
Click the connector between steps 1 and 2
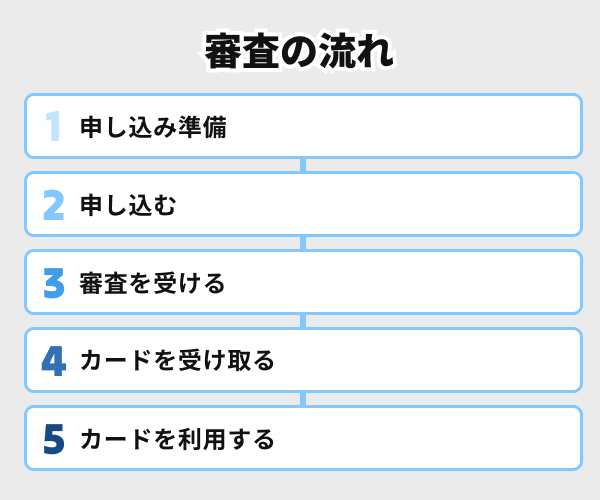coord(303,165)
